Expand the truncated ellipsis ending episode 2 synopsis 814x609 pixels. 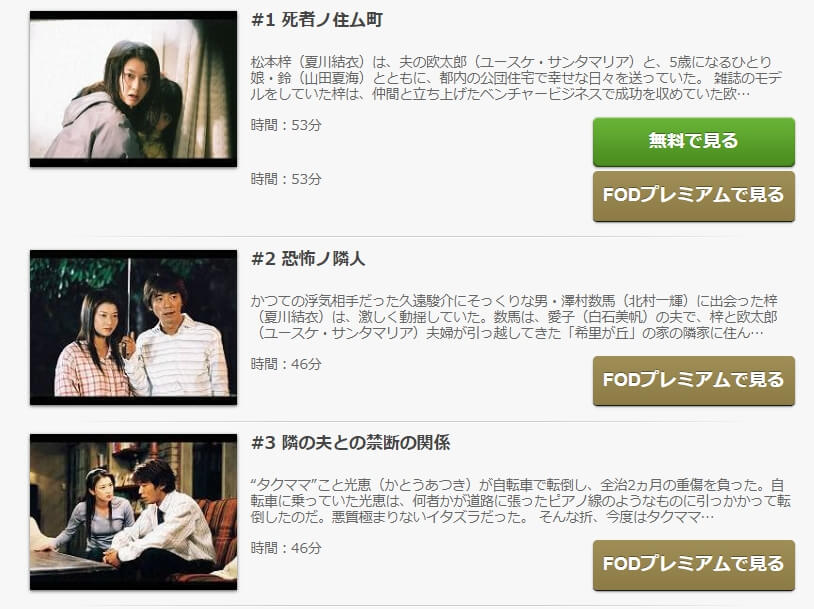coord(757,333)
